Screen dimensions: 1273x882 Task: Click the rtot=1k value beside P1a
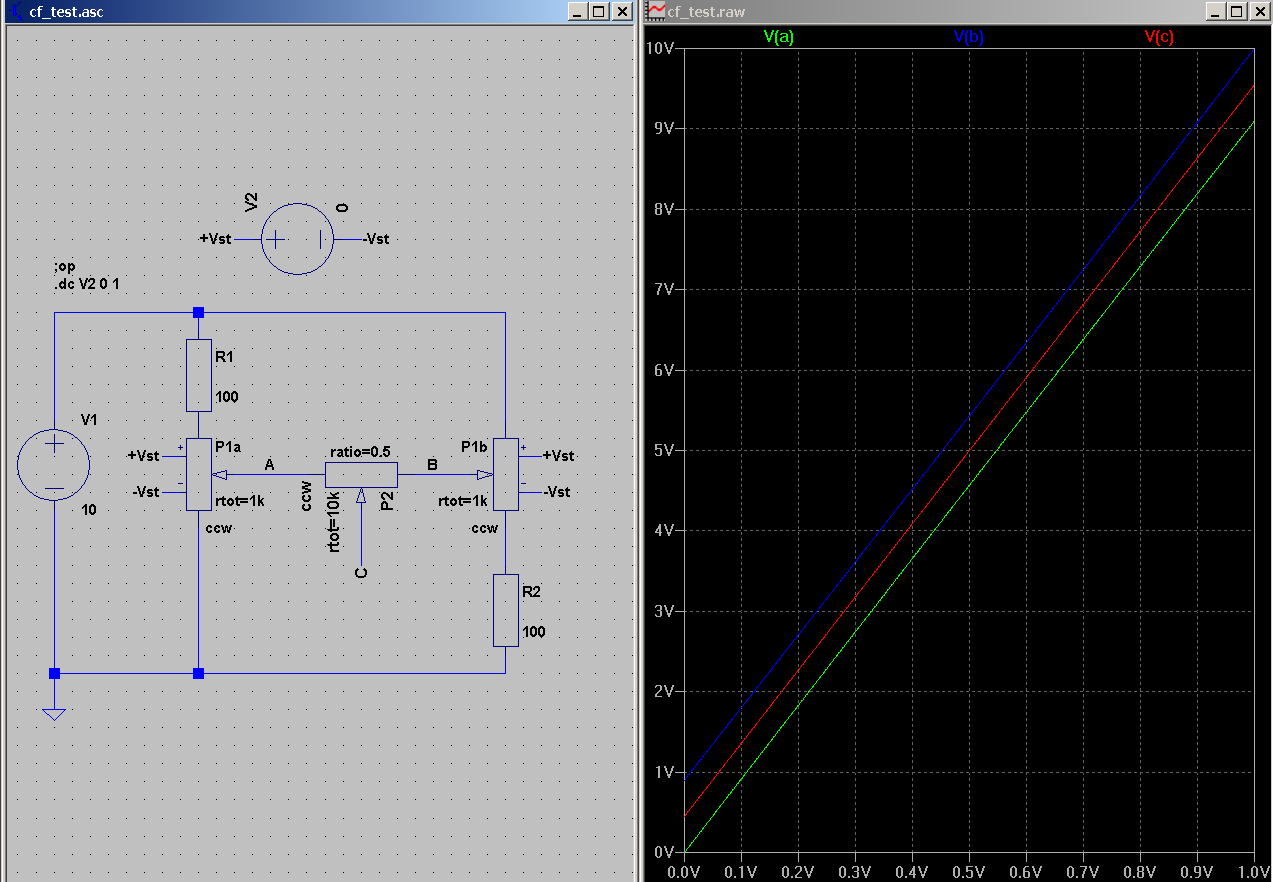coord(240,501)
